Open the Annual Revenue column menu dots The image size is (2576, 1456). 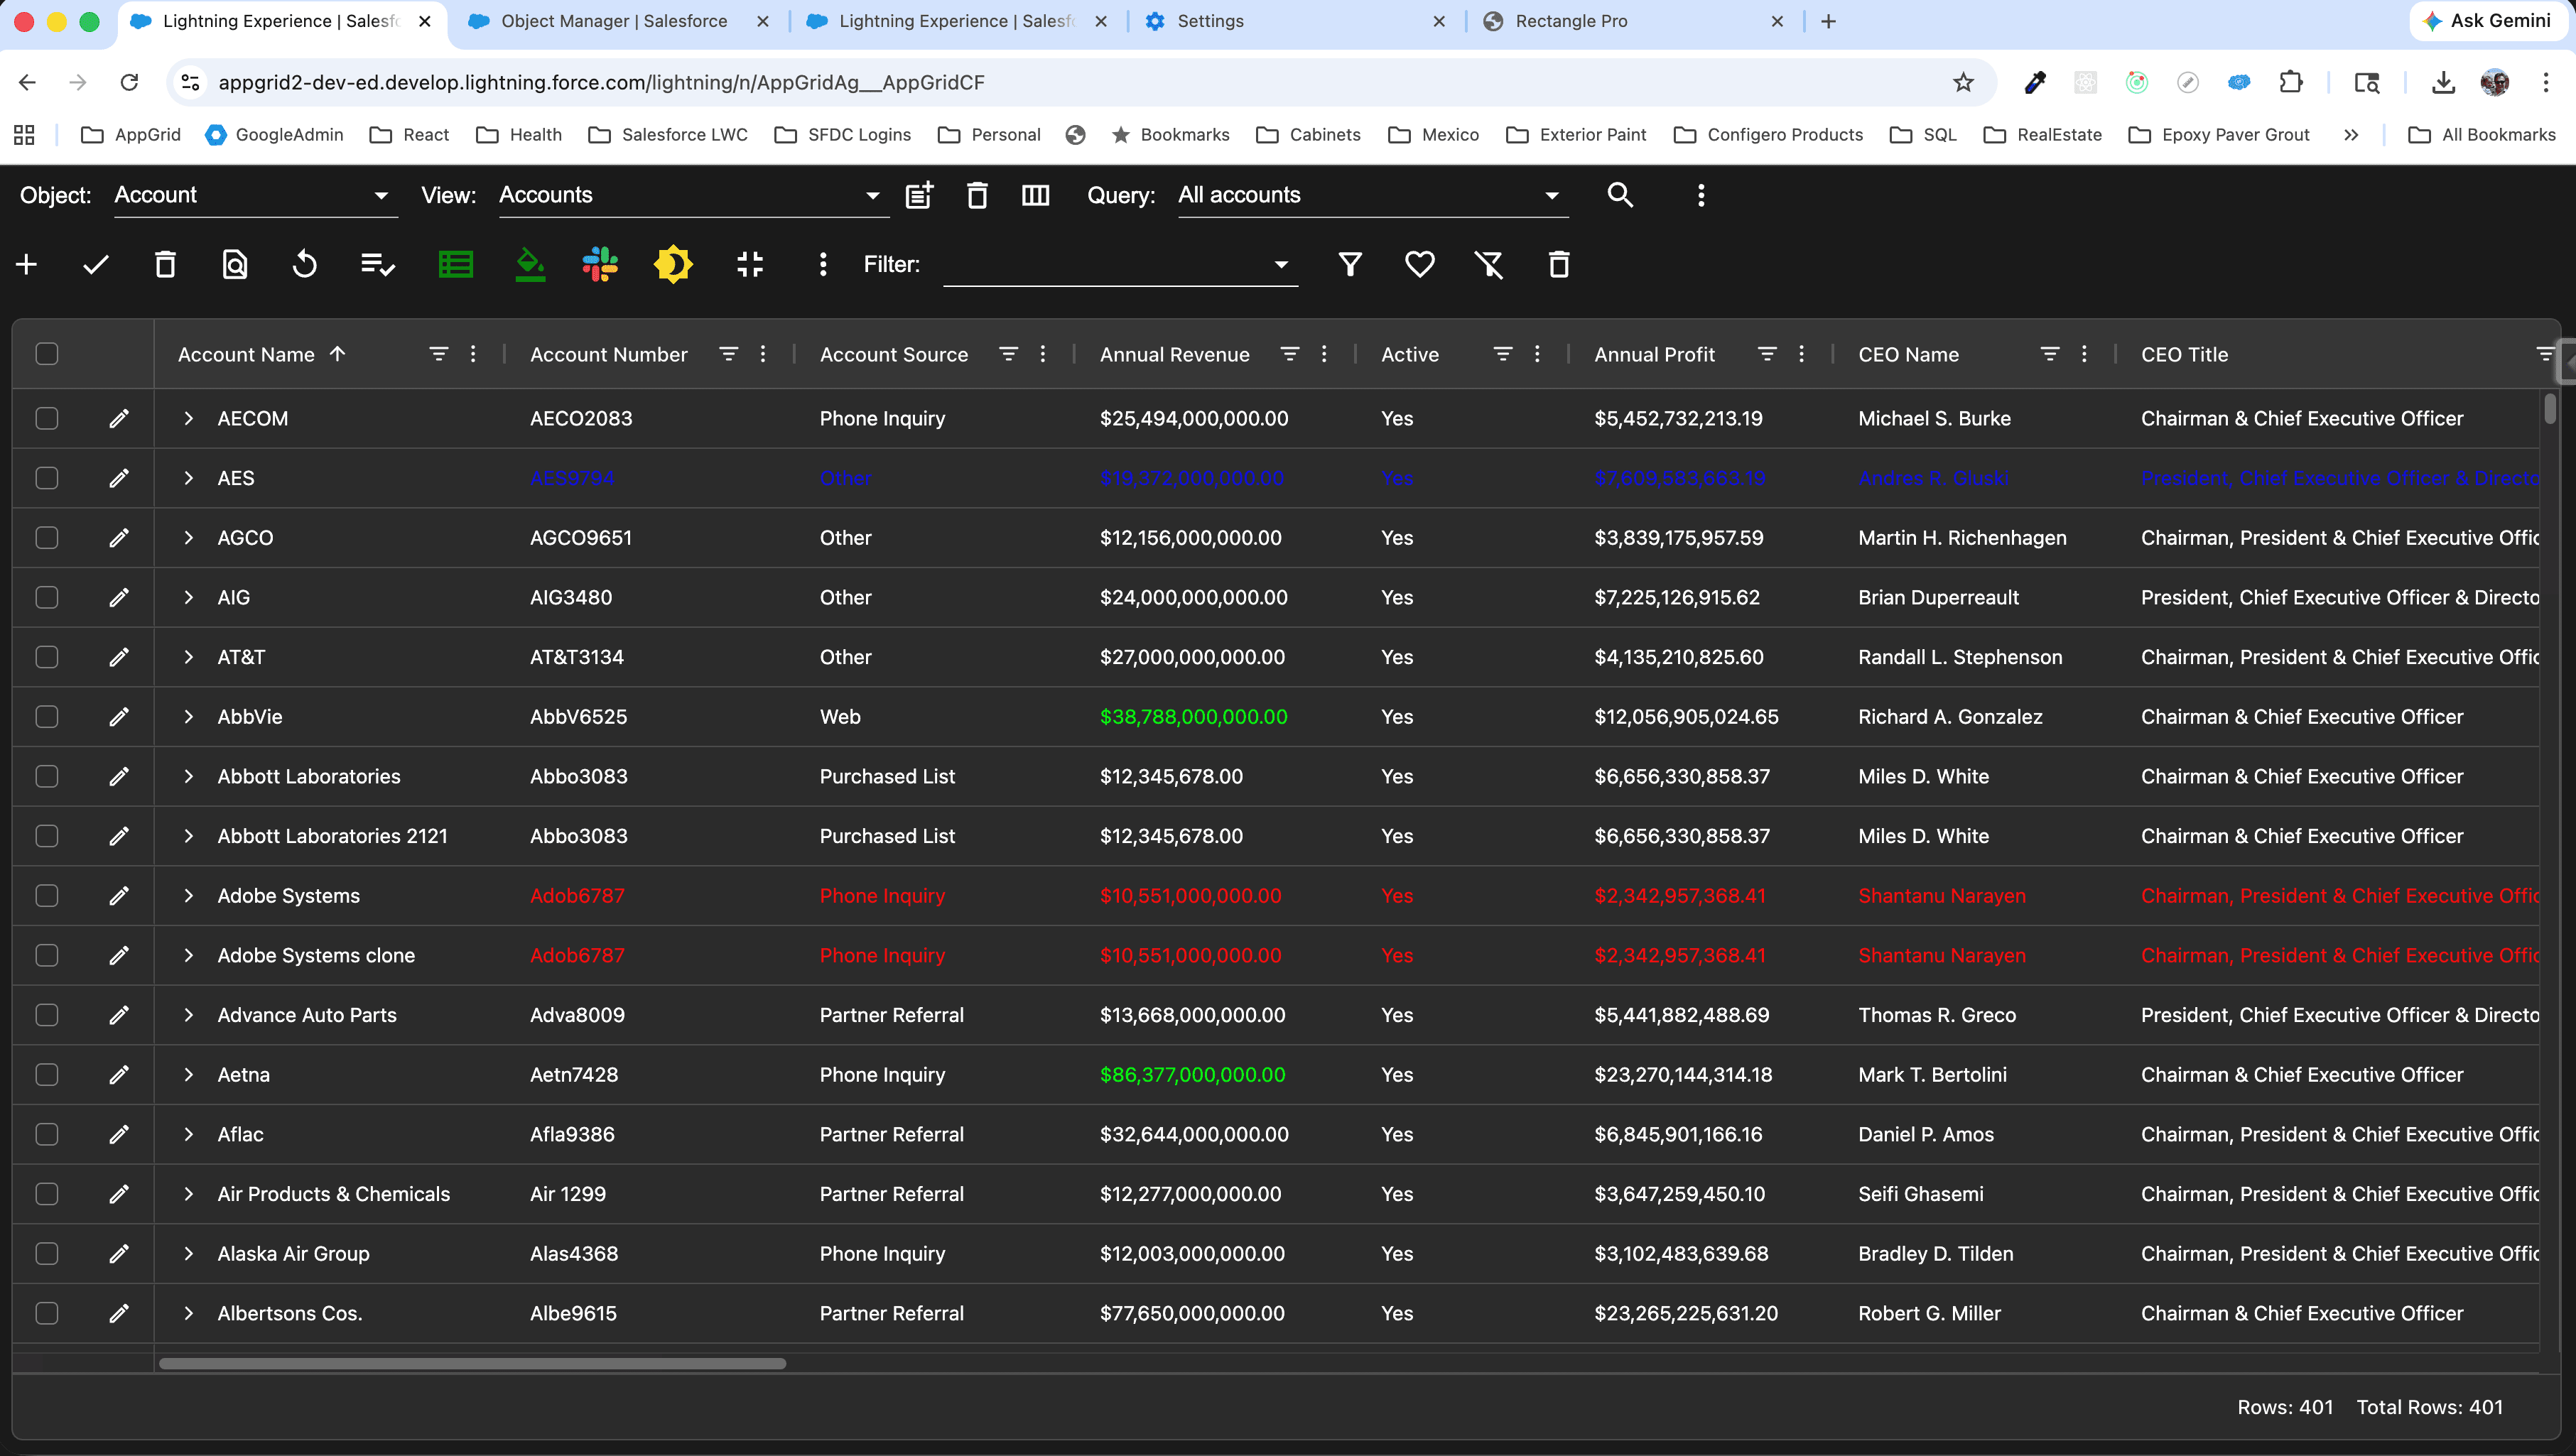(x=1324, y=354)
